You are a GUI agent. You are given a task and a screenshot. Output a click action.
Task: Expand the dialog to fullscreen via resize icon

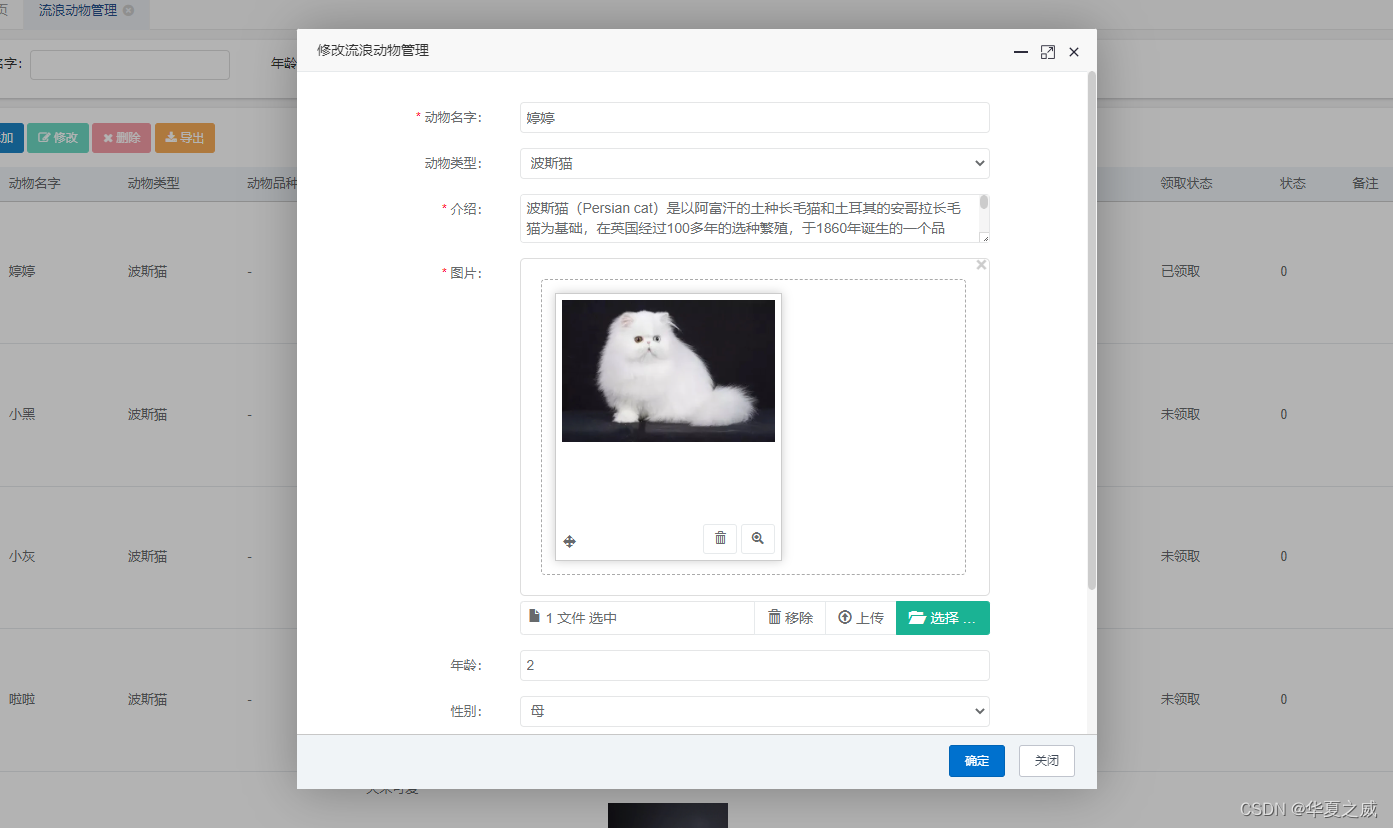click(1047, 52)
